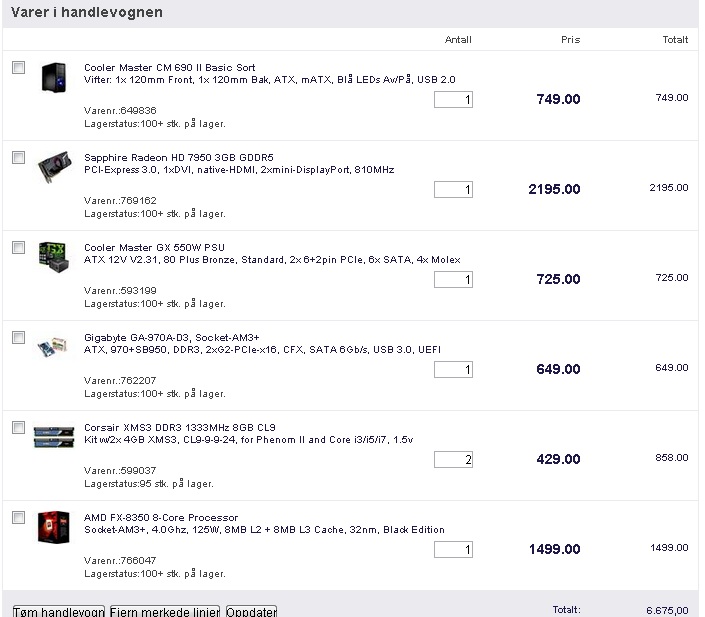Screen dimensions: 705x617
Task: Click the Sapphire Radeon HD 7950 product image
Action: (x=54, y=167)
